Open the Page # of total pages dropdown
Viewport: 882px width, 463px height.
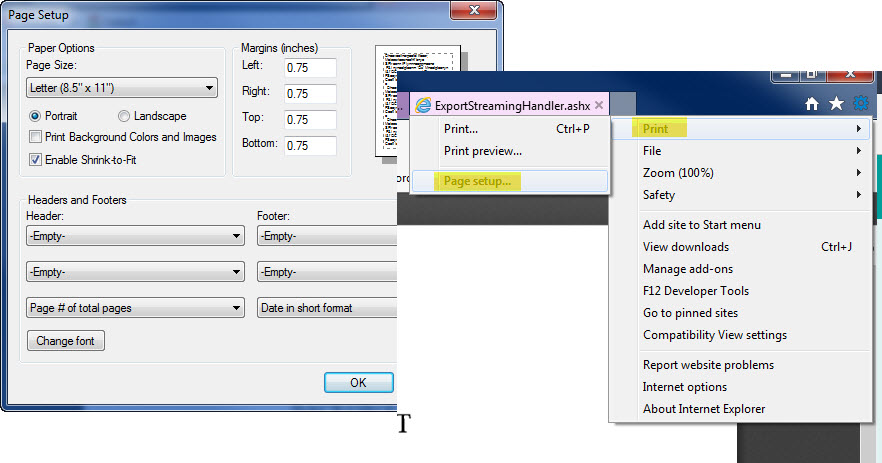pos(136,308)
